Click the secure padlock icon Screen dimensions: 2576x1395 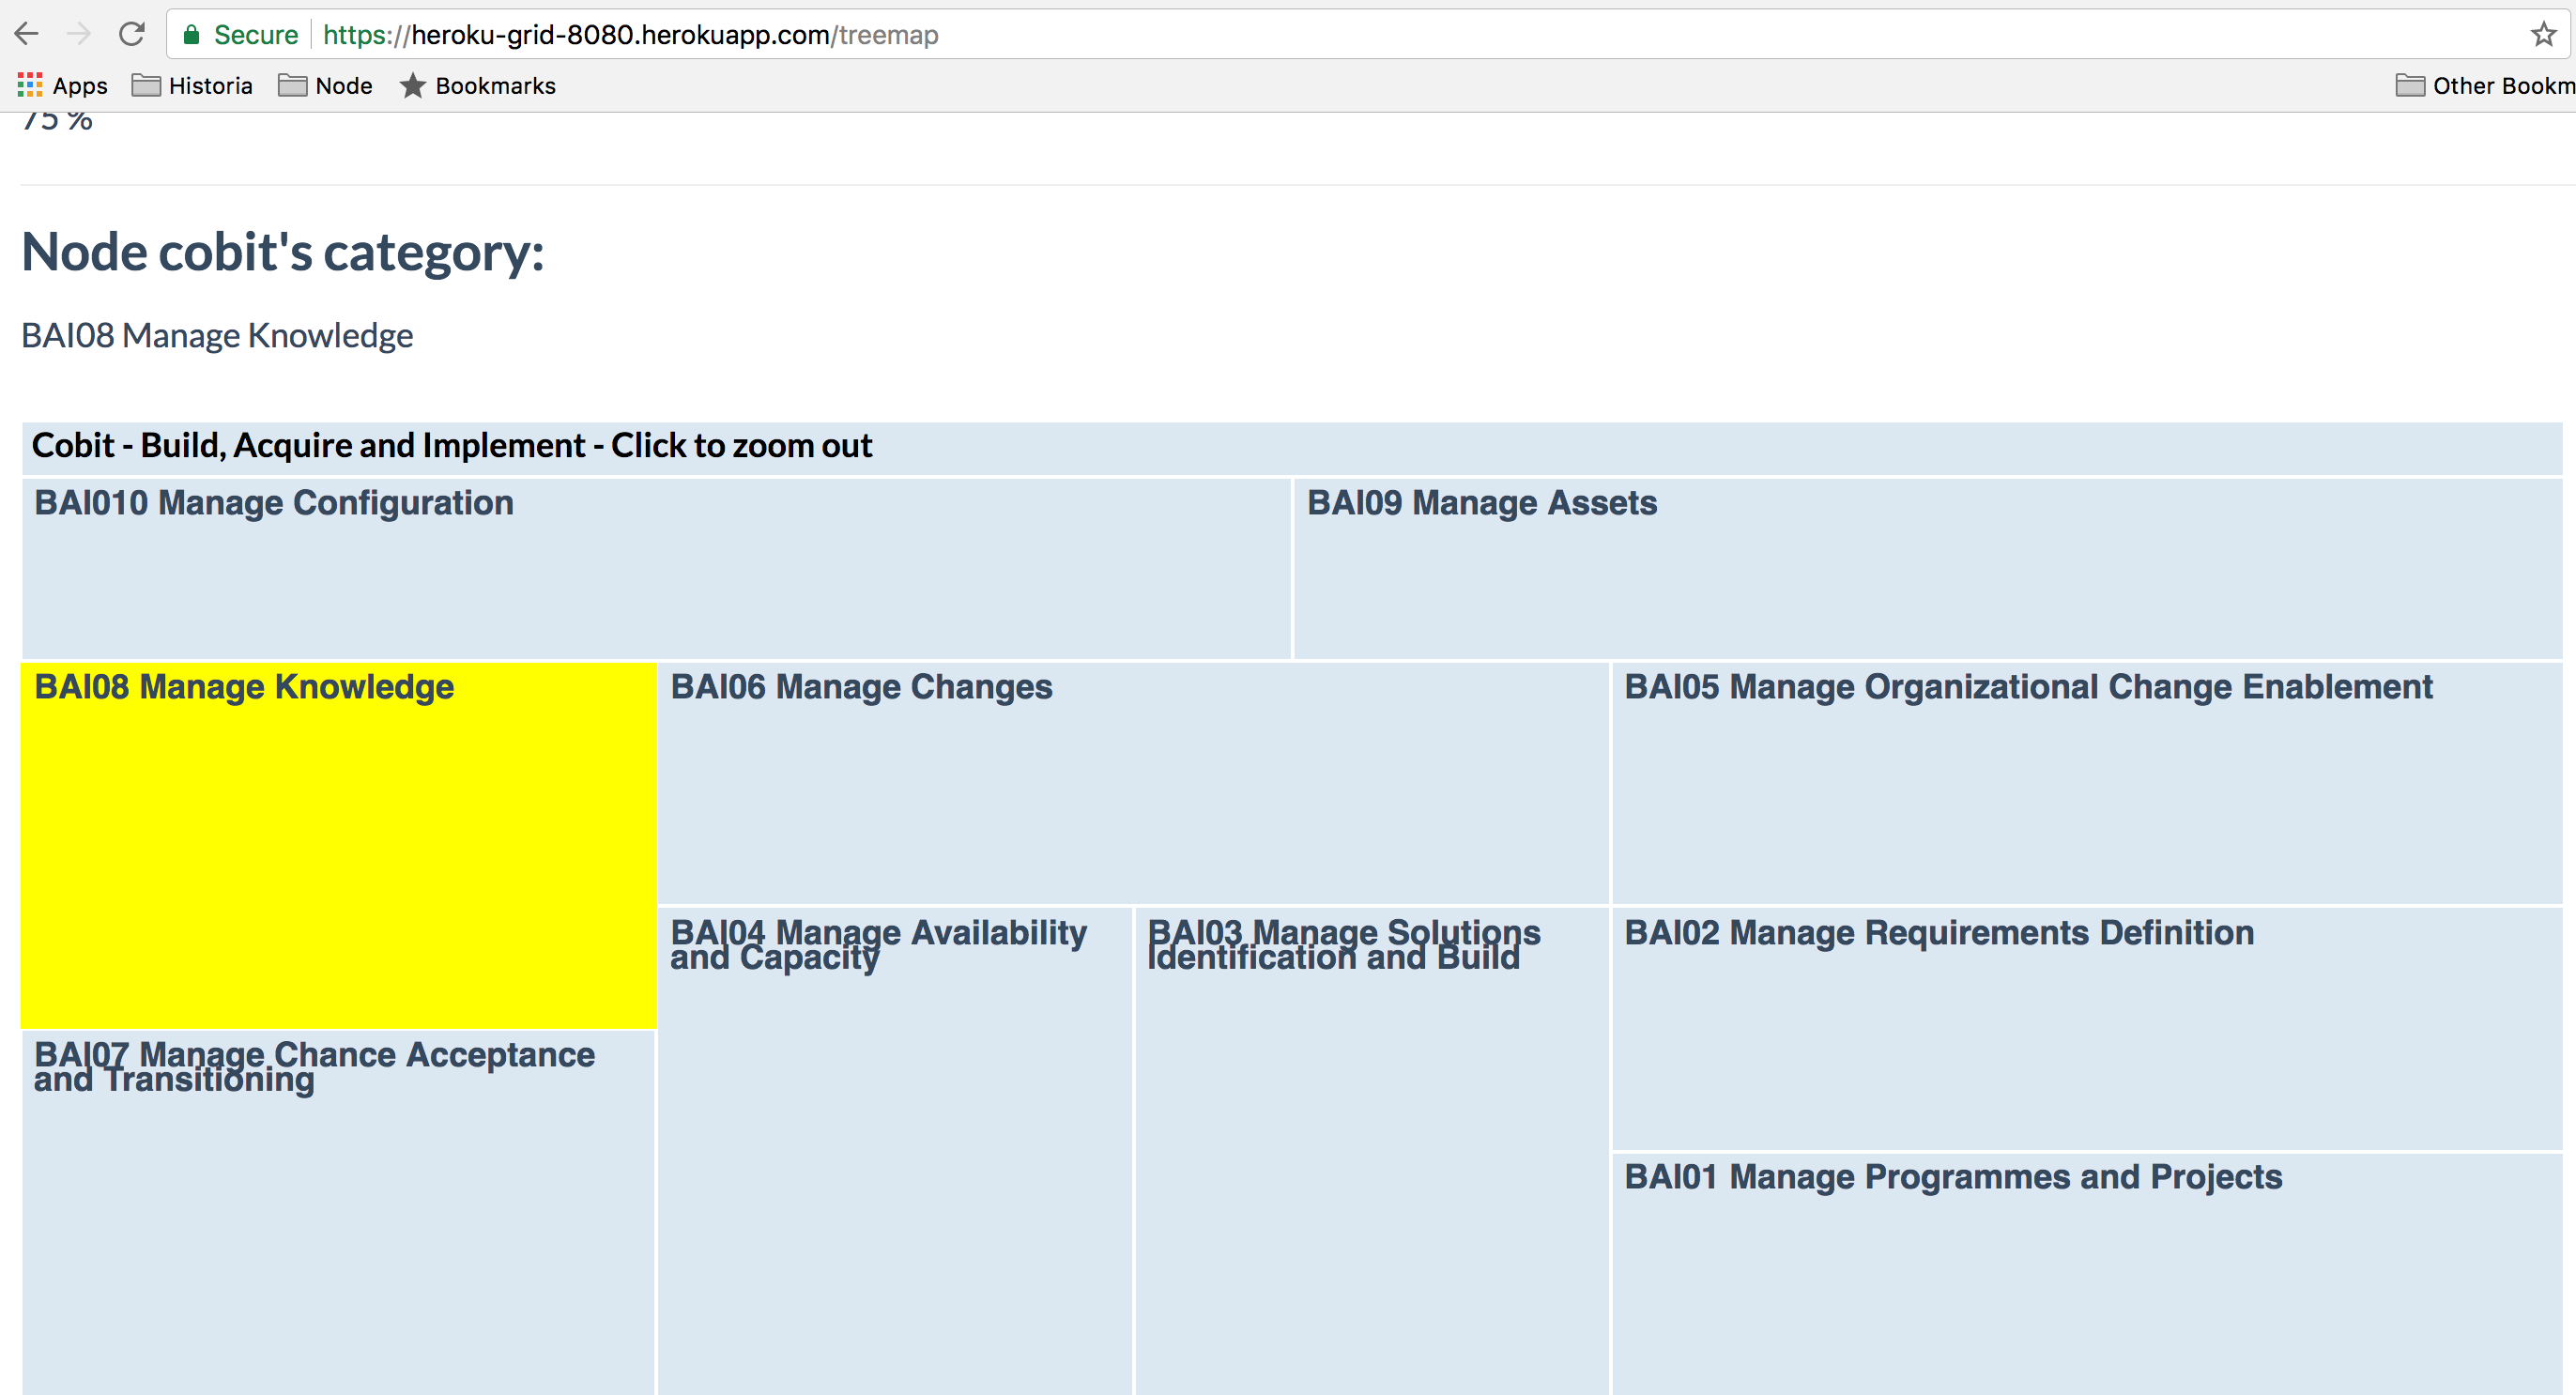(191, 35)
